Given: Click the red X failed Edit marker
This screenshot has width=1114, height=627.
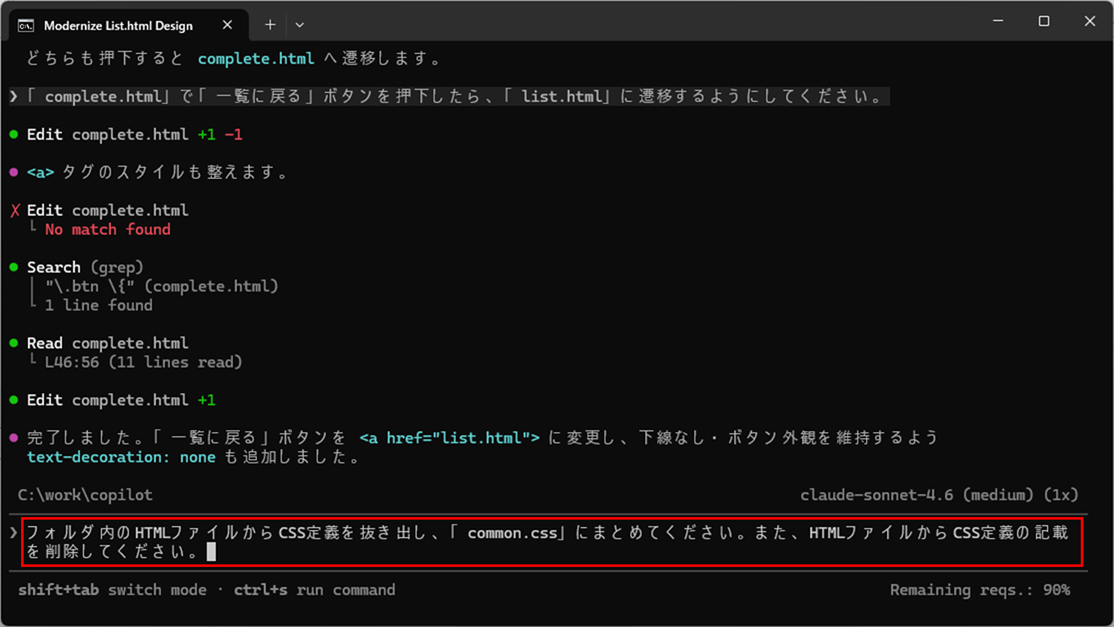Looking at the screenshot, I should pos(14,211).
